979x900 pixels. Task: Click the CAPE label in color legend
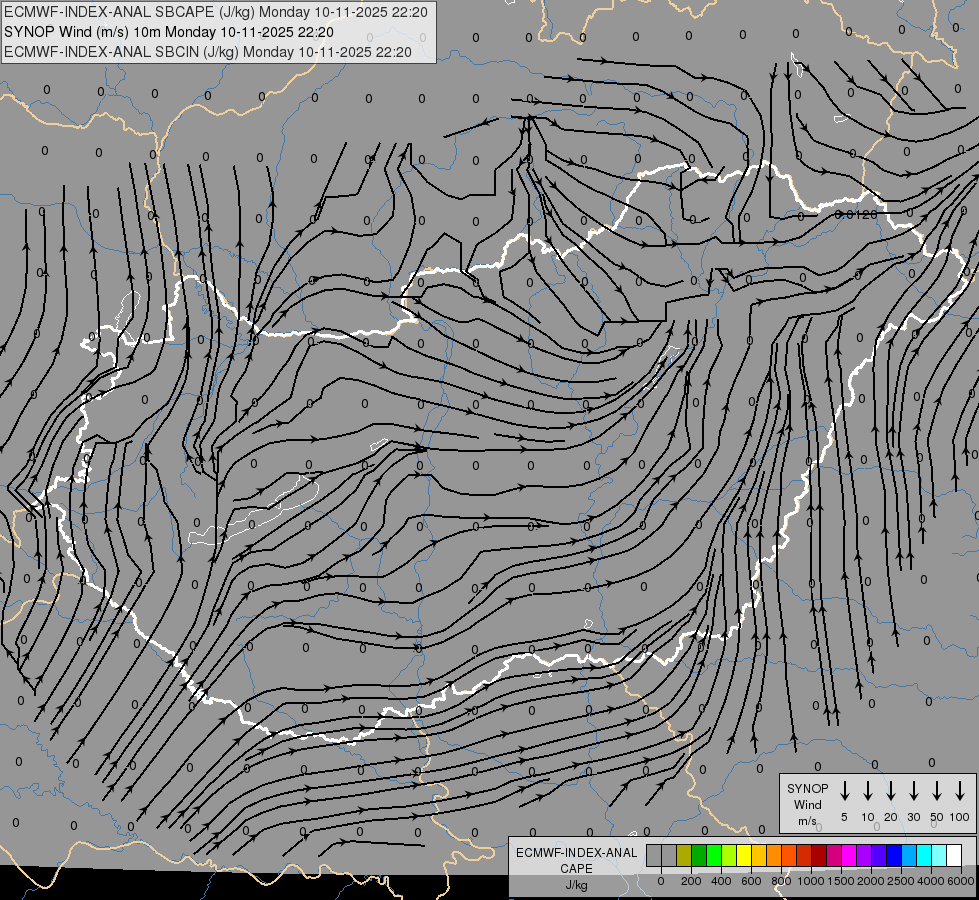[576, 868]
